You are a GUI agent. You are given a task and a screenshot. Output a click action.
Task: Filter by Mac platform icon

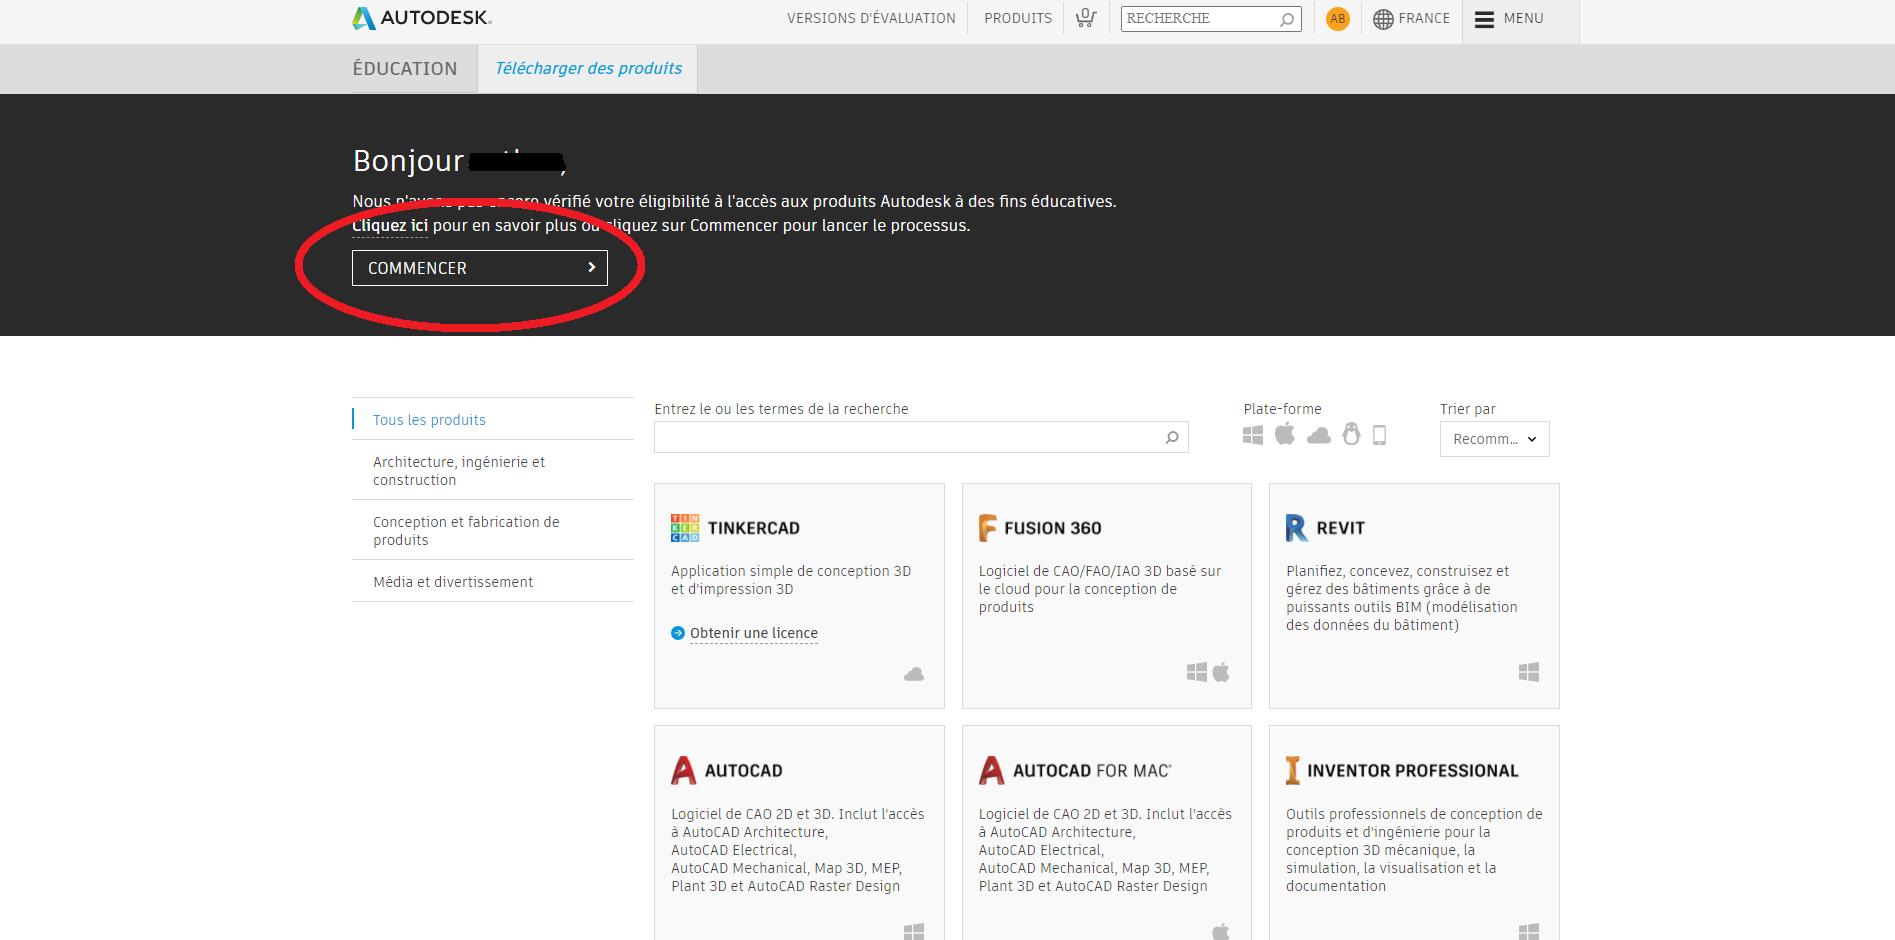pos(1285,434)
